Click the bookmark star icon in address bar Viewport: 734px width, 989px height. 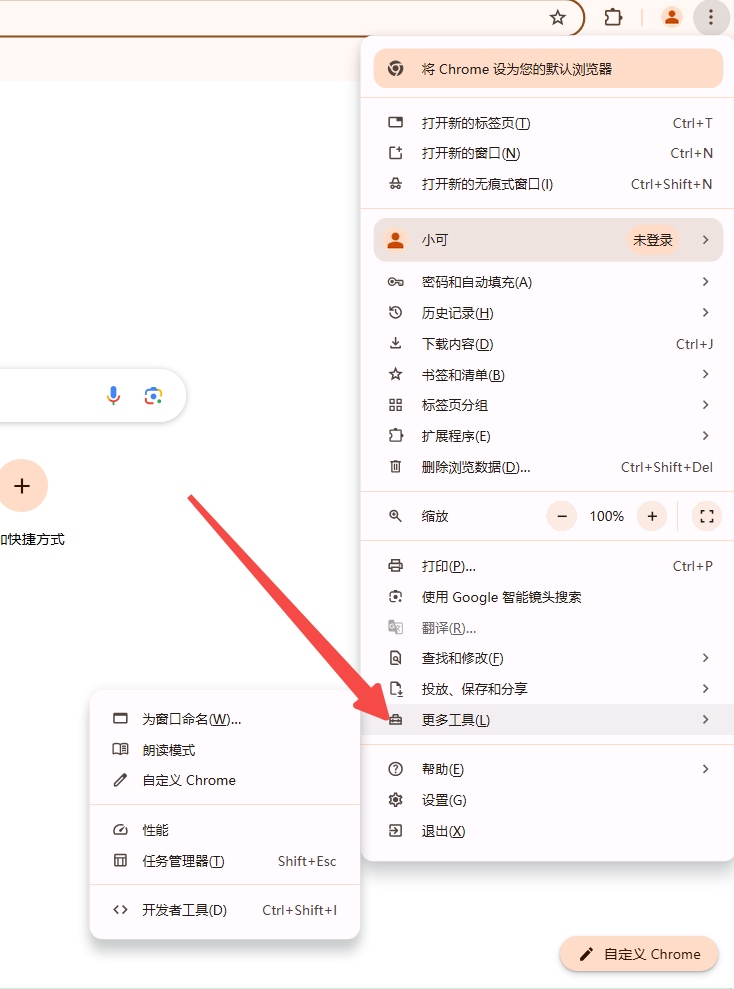(557, 18)
